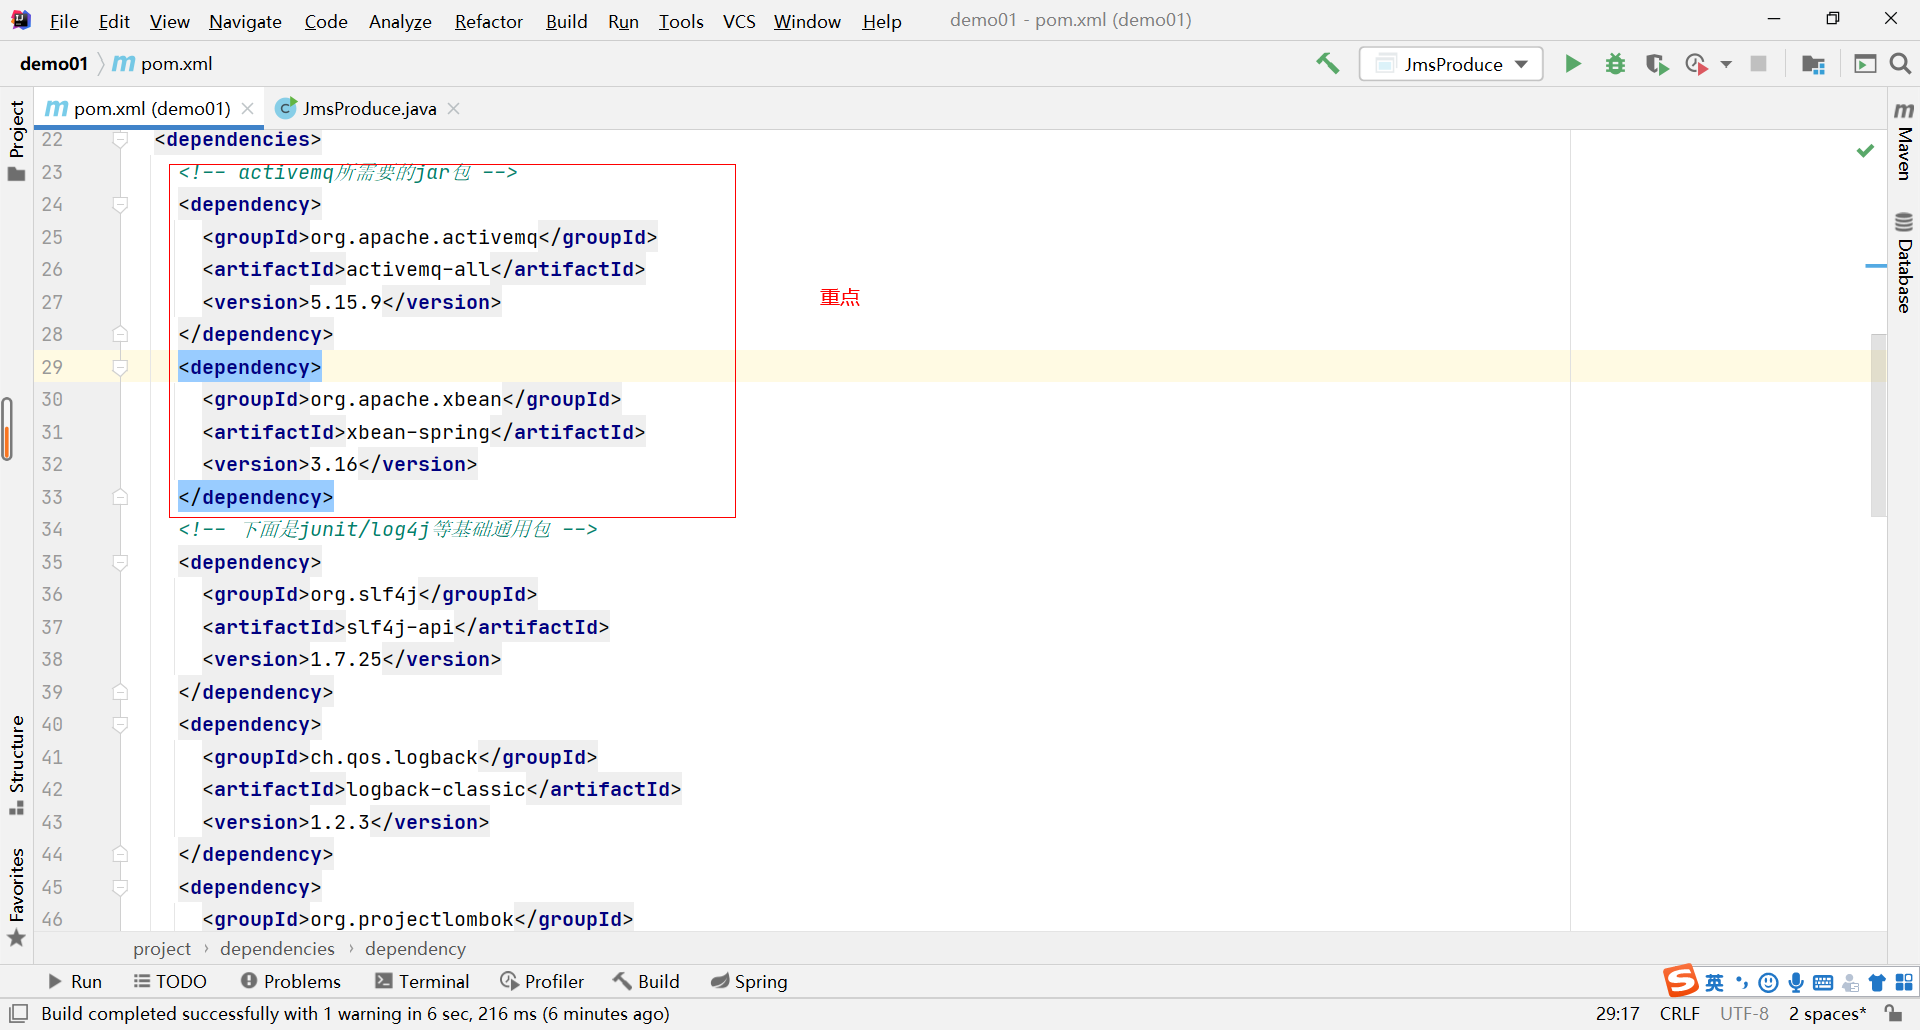Click the Build Project hammer icon
1920x1030 pixels.
(1327, 64)
